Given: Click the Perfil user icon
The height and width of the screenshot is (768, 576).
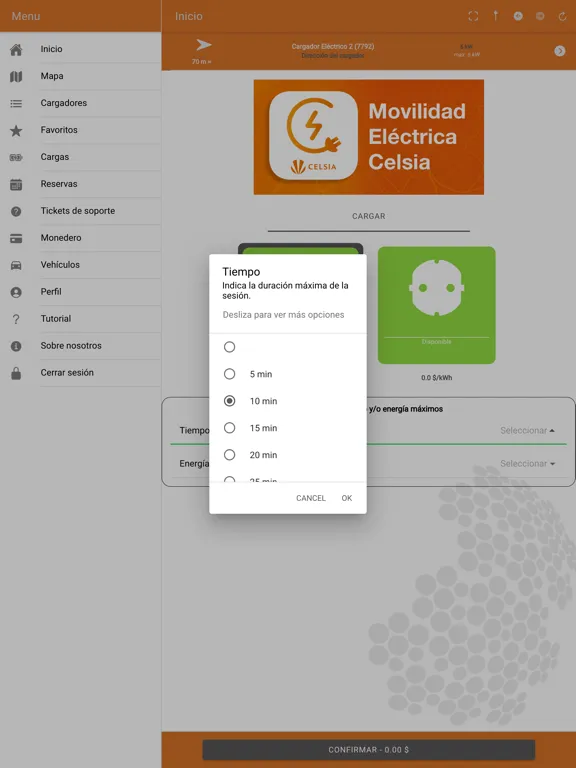Looking at the screenshot, I should tap(16, 292).
